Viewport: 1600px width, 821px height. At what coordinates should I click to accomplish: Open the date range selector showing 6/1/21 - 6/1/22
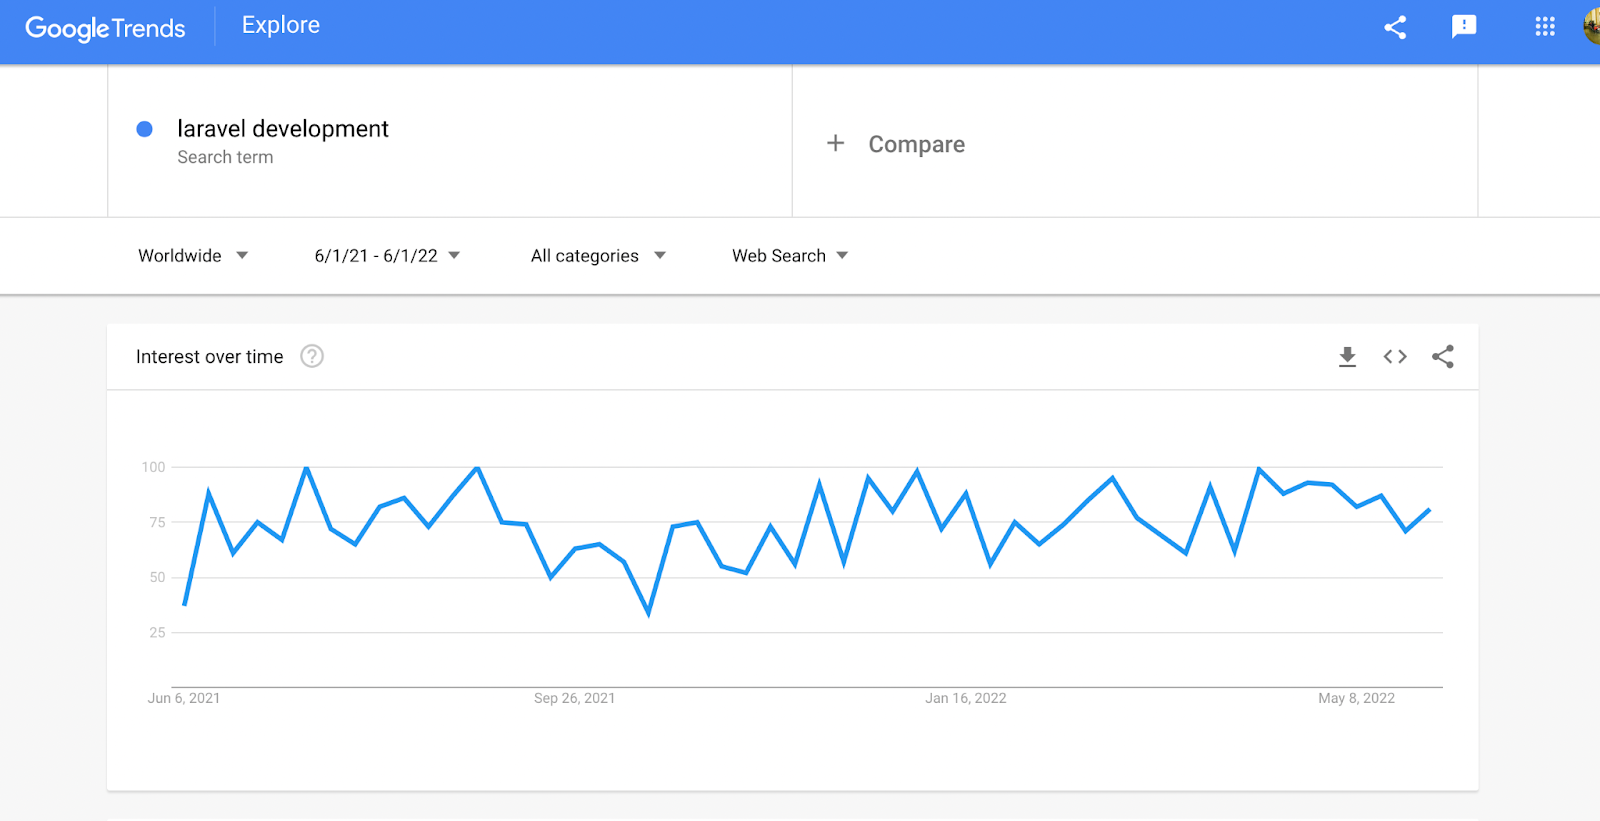tap(385, 255)
